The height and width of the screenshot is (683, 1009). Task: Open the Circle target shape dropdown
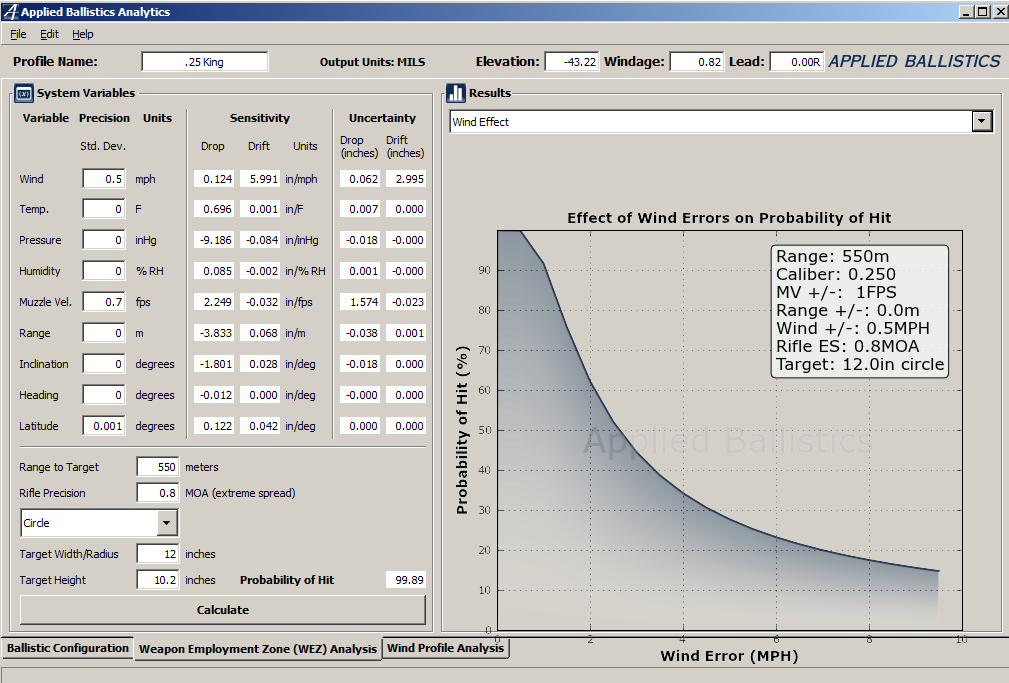coord(166,523)
